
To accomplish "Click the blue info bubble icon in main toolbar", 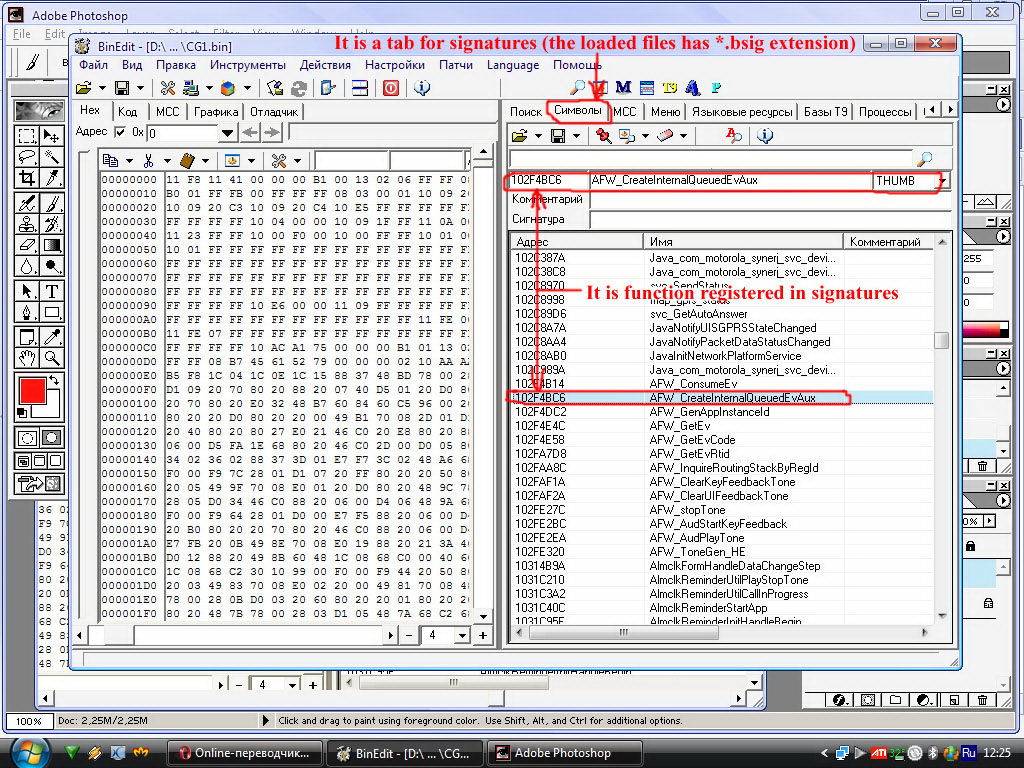I will click(x=422, y=88).
